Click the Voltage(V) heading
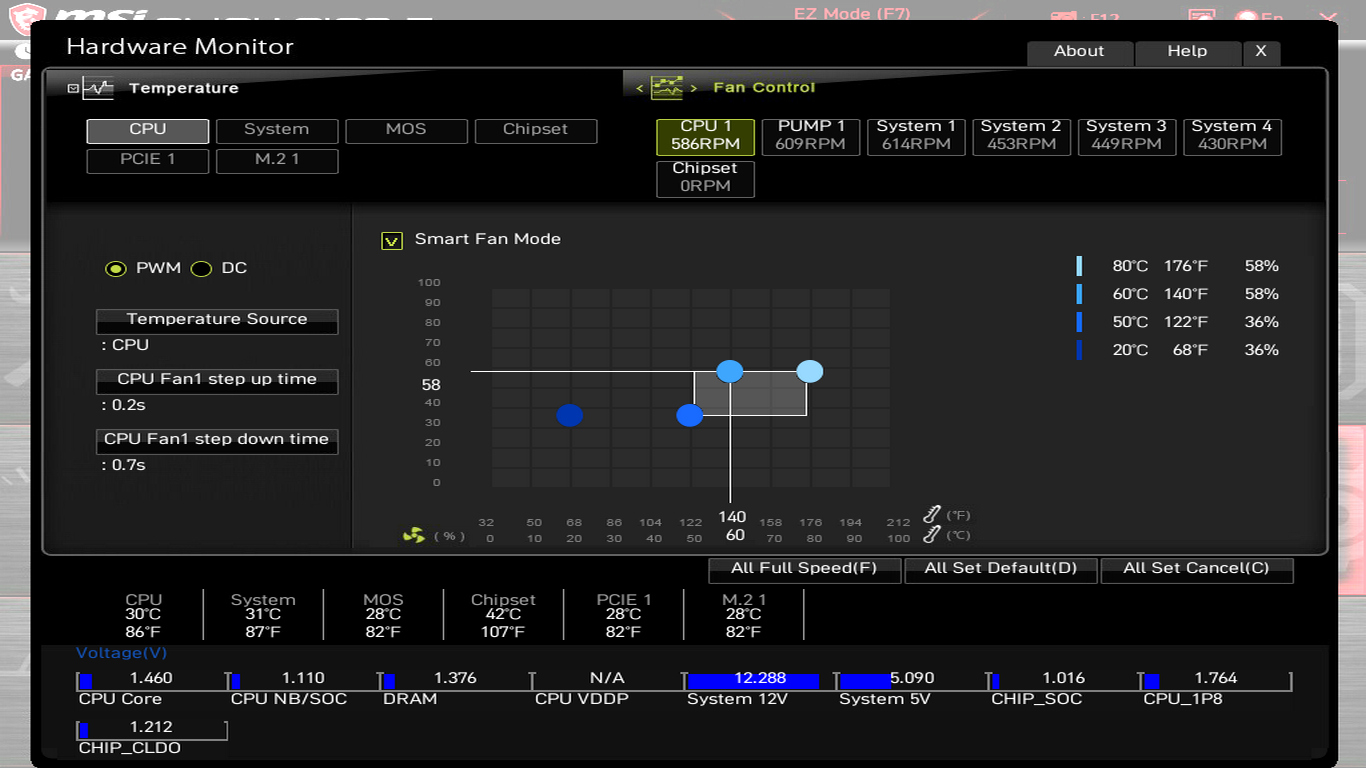This screenshot has height=768, width=1366. 122,653
